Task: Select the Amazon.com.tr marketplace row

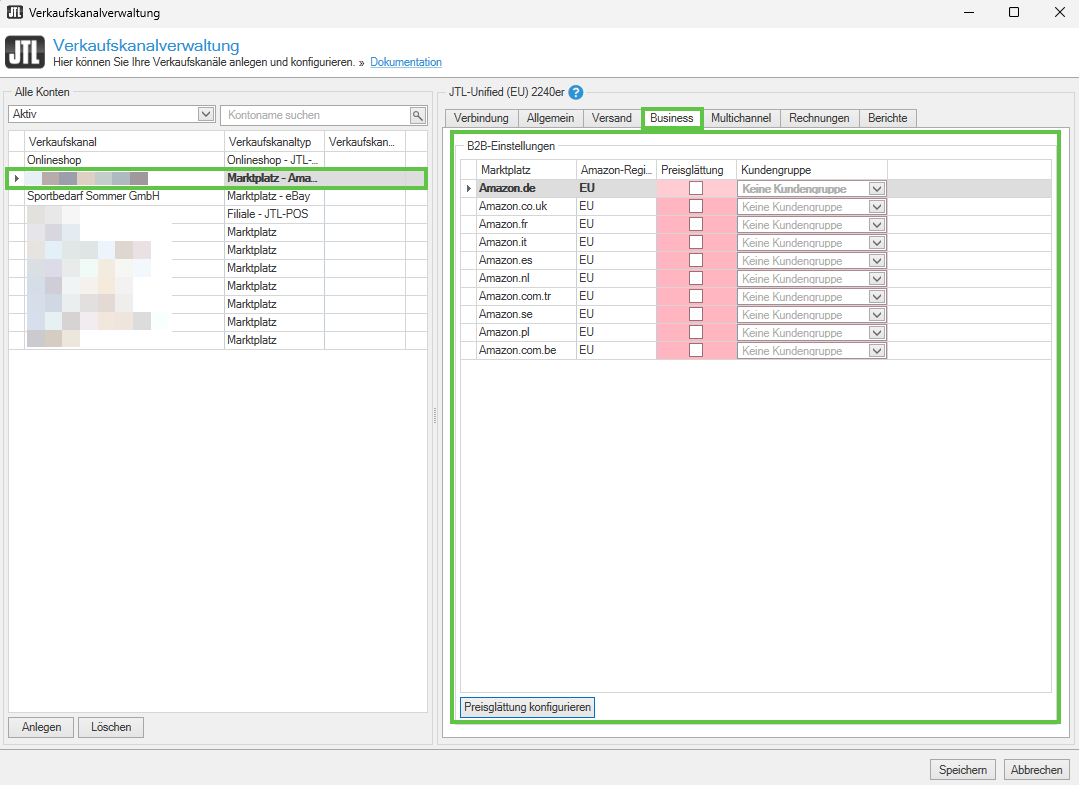Action: 756,296
